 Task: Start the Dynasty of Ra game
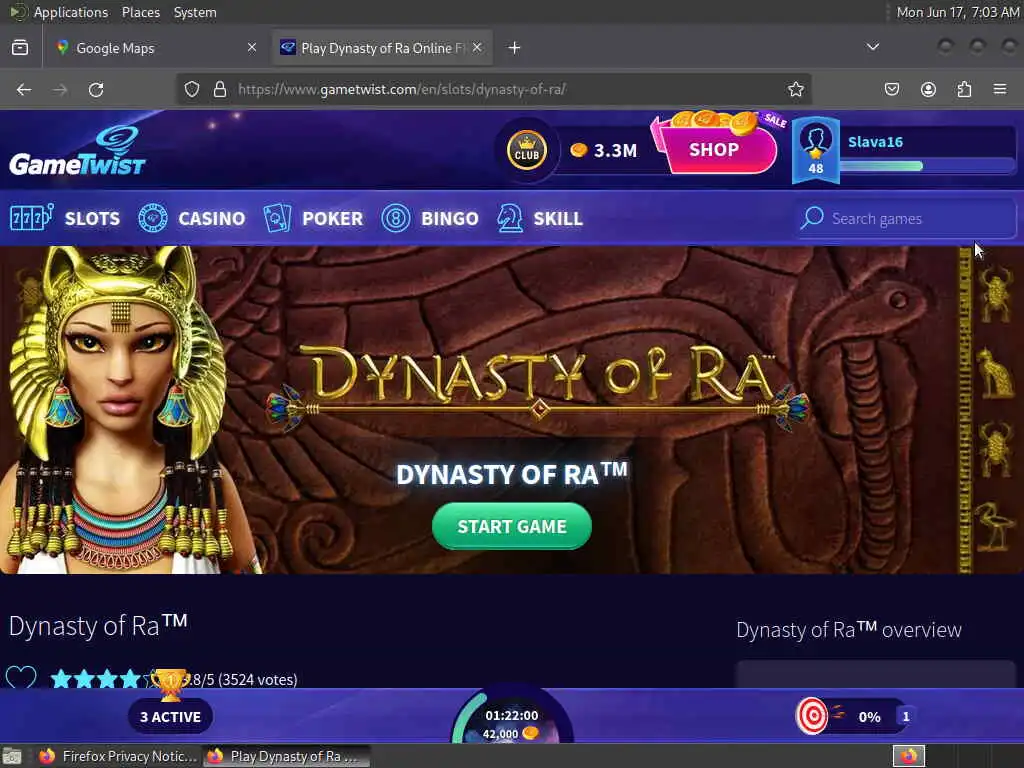tap(512, 526)
